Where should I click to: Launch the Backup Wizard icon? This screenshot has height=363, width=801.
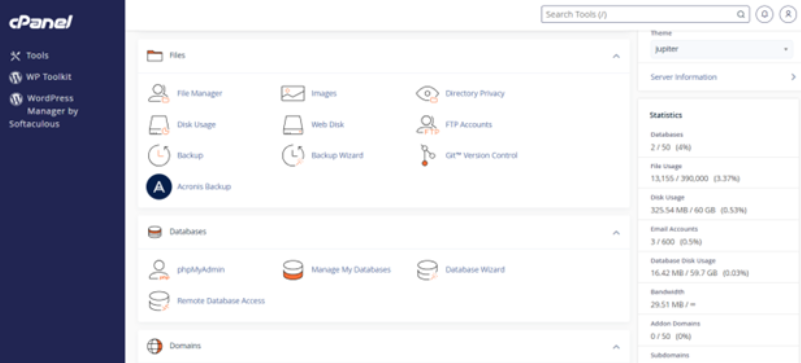[x=293, y=156]
